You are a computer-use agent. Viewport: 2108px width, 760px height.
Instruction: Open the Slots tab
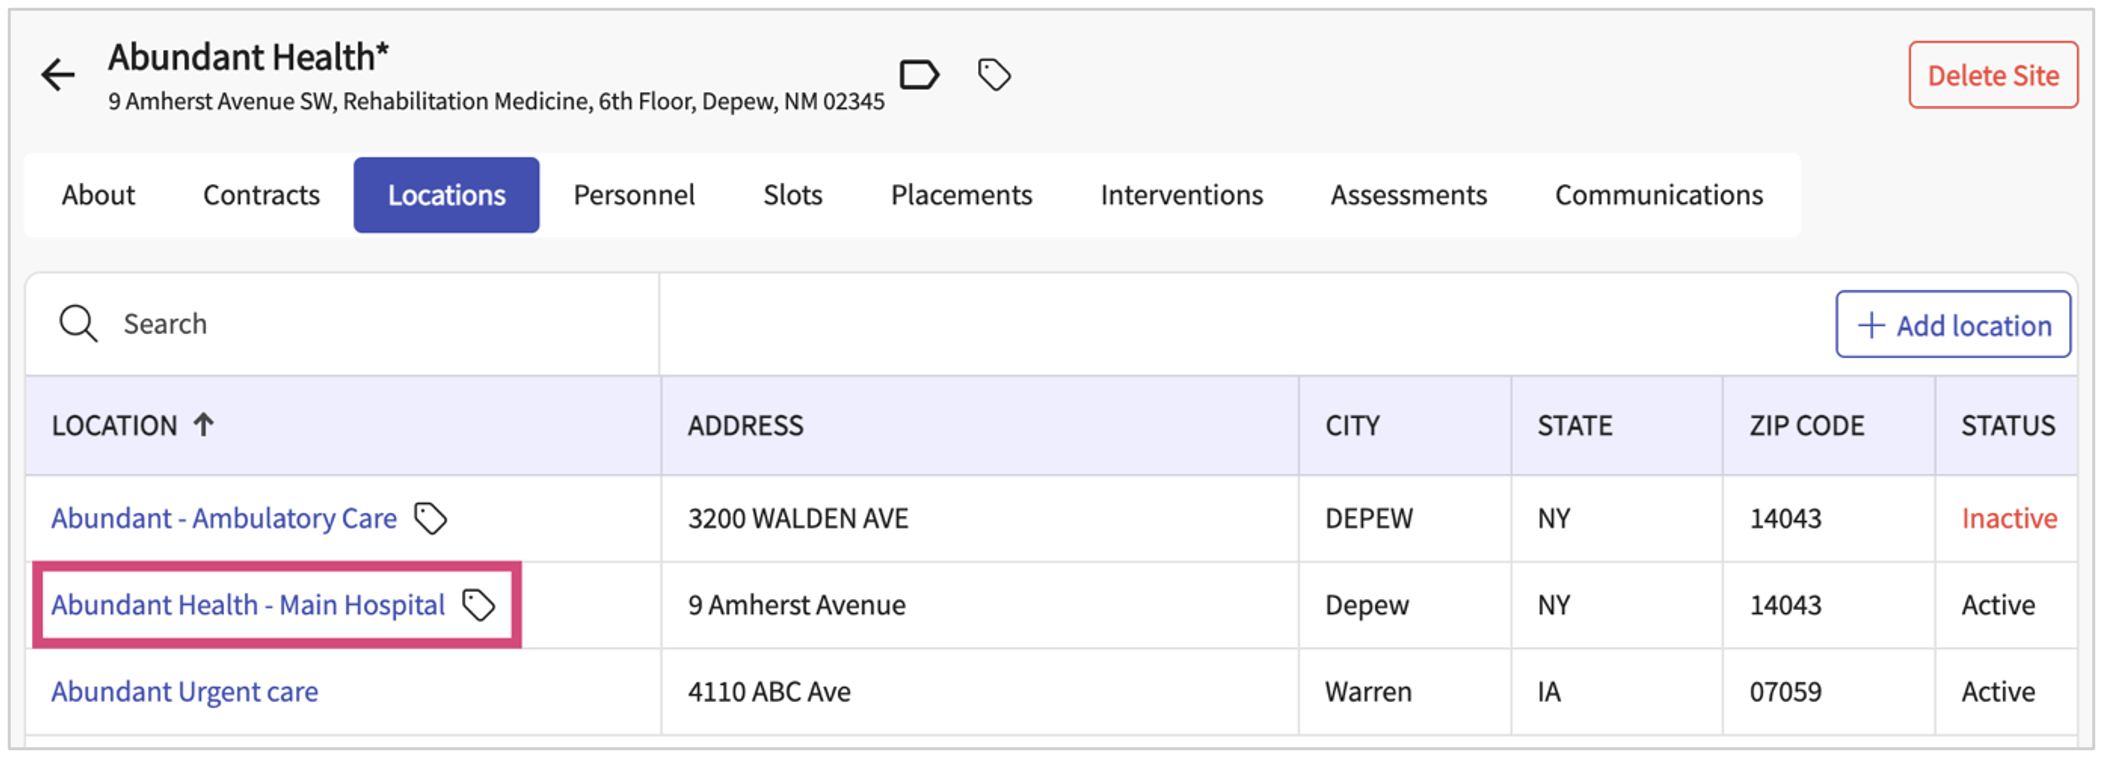[792, 195]
